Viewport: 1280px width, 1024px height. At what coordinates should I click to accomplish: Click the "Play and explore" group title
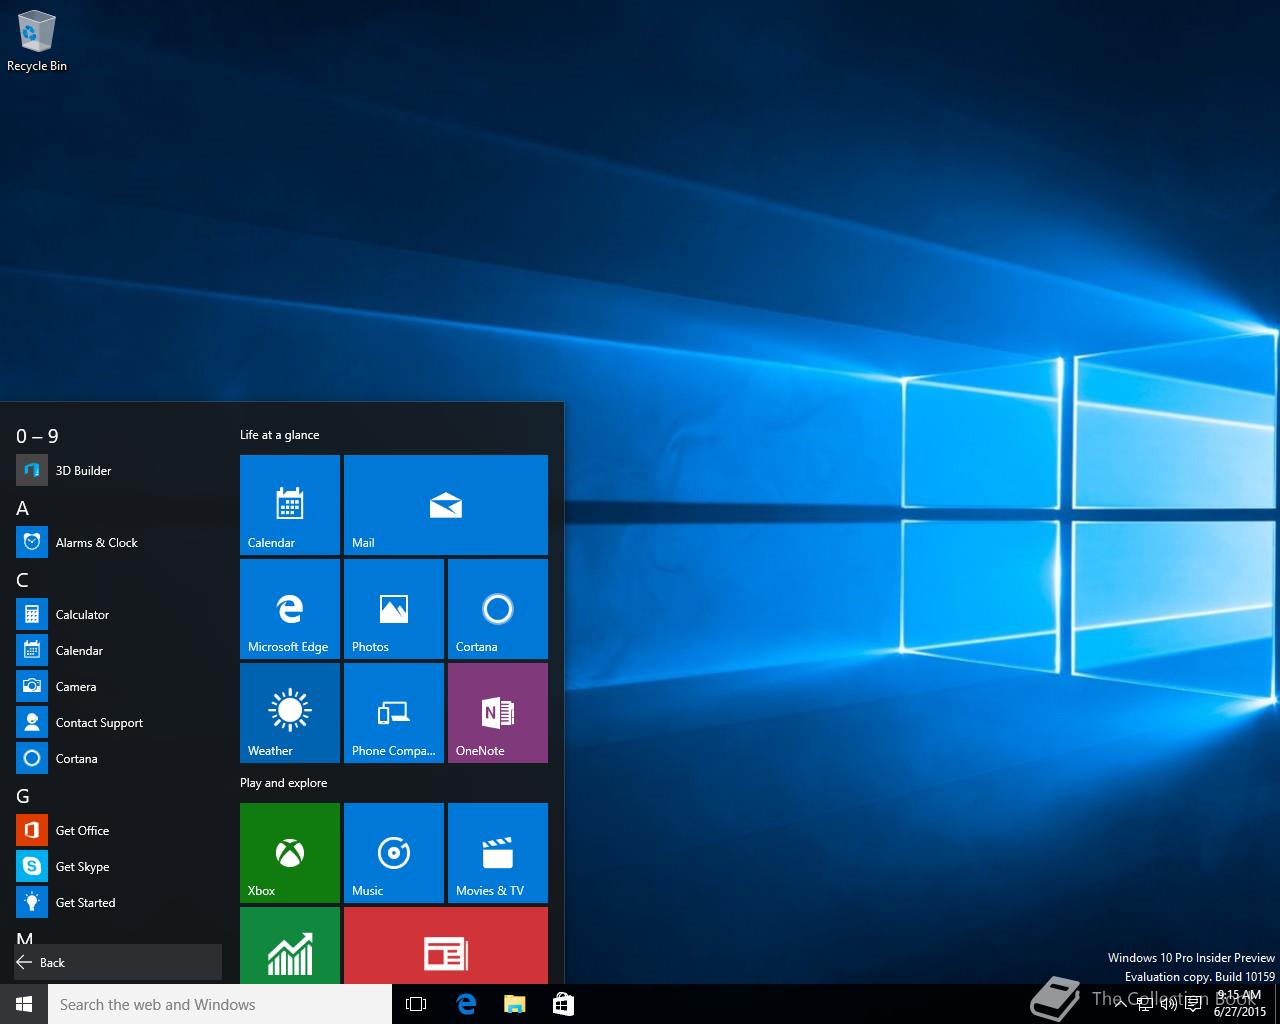click(x=284, y=783)
